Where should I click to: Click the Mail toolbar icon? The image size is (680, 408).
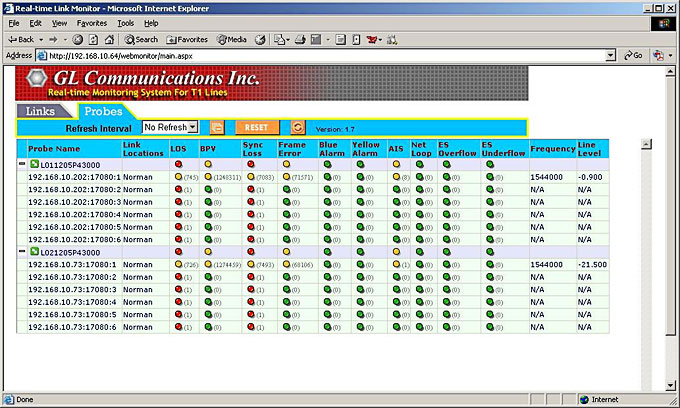coord(280,40)
